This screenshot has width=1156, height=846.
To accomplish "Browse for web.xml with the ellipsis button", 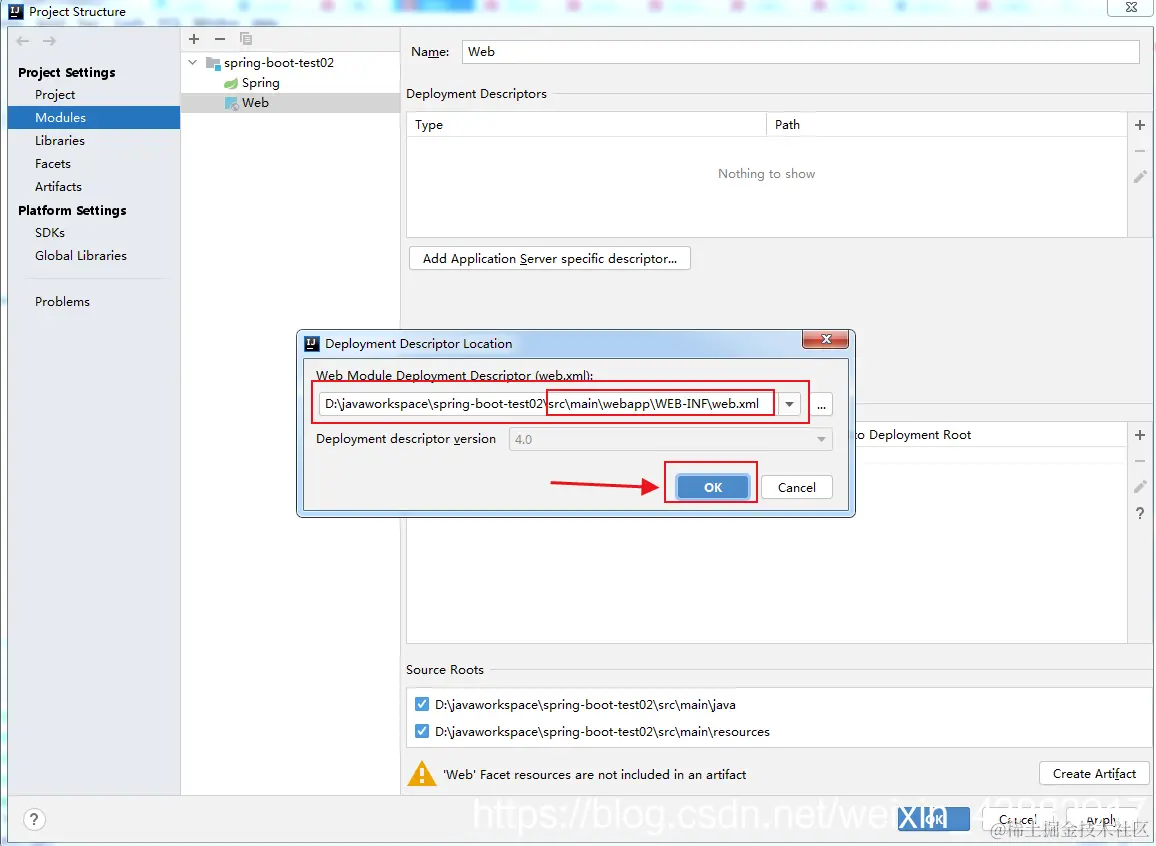I will [x=821, y=405].
